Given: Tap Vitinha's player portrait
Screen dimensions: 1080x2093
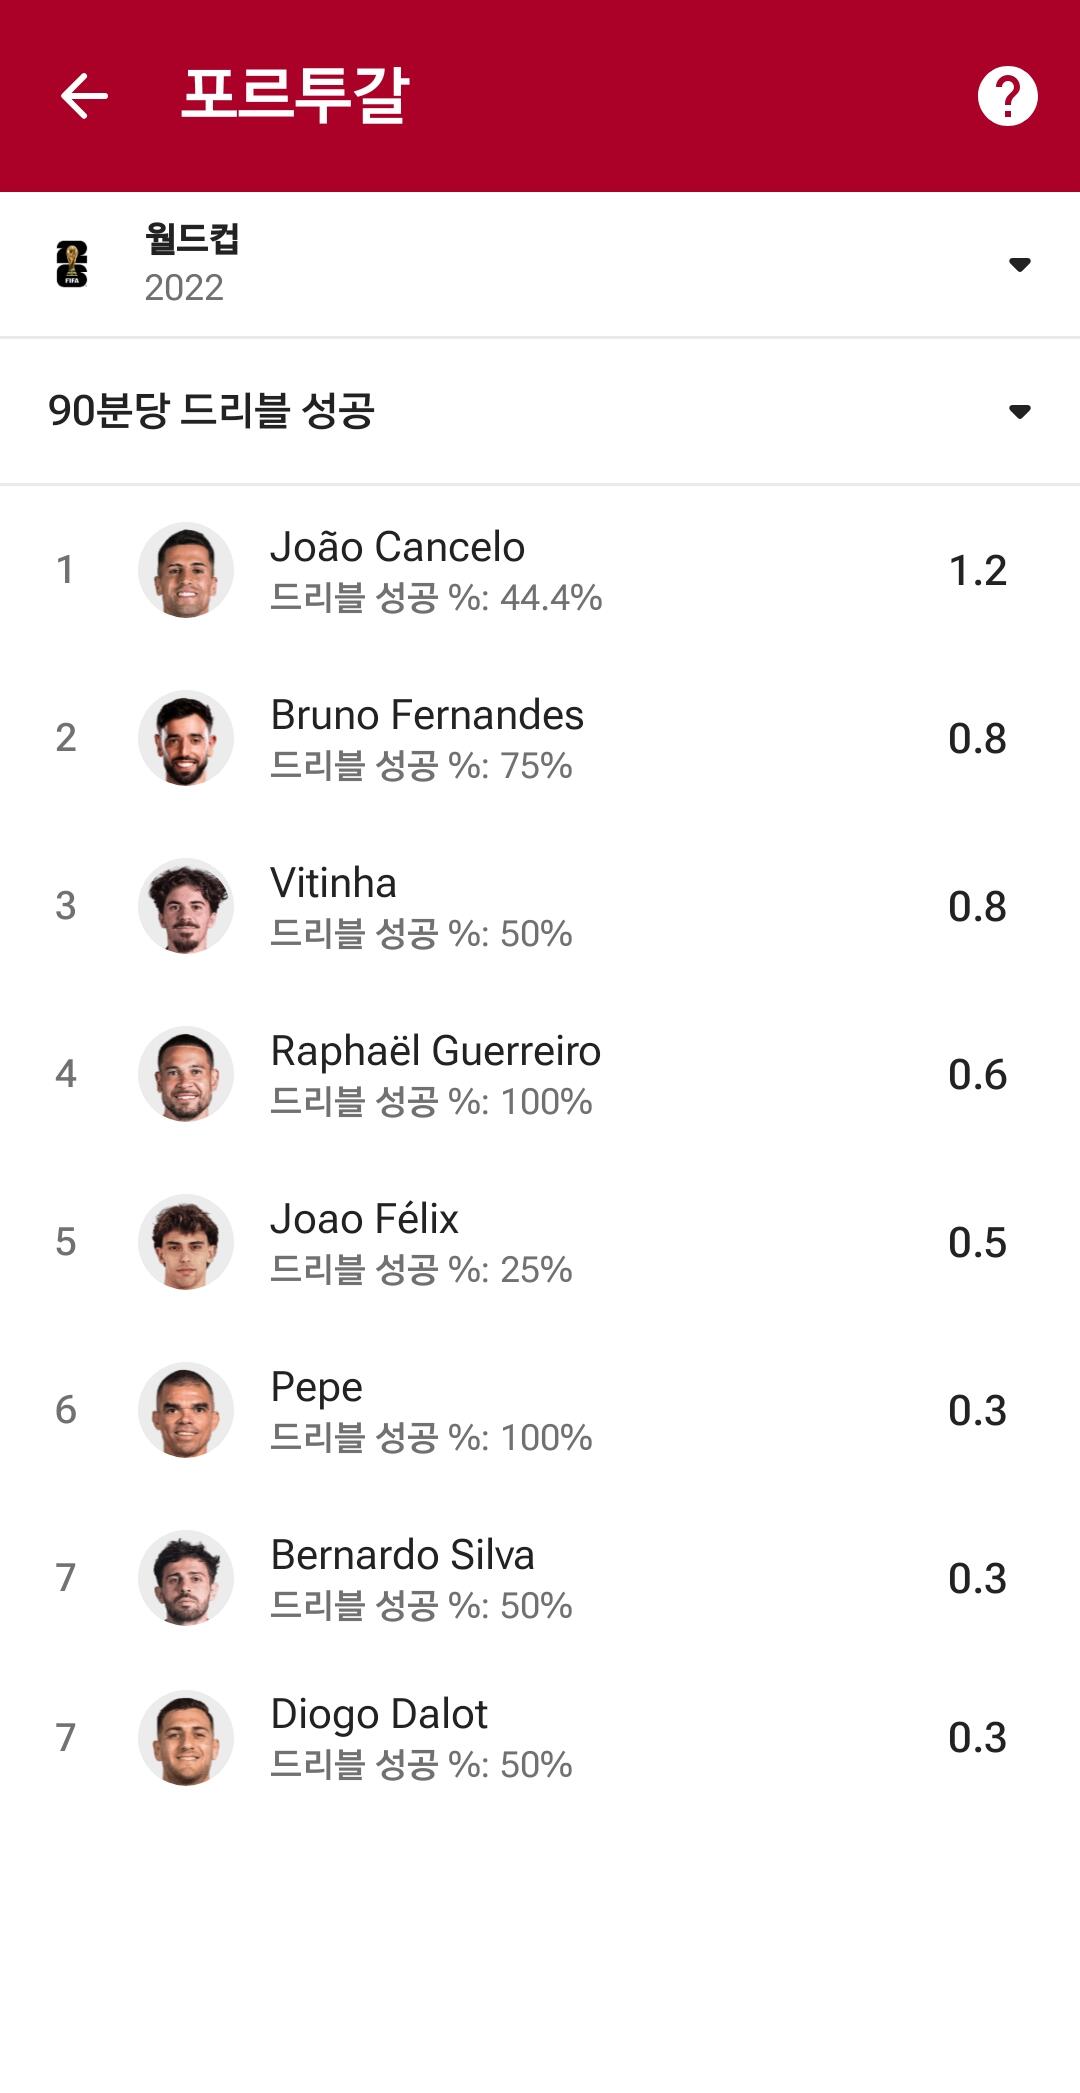Looking at the screenshot, I should (186, 906).
